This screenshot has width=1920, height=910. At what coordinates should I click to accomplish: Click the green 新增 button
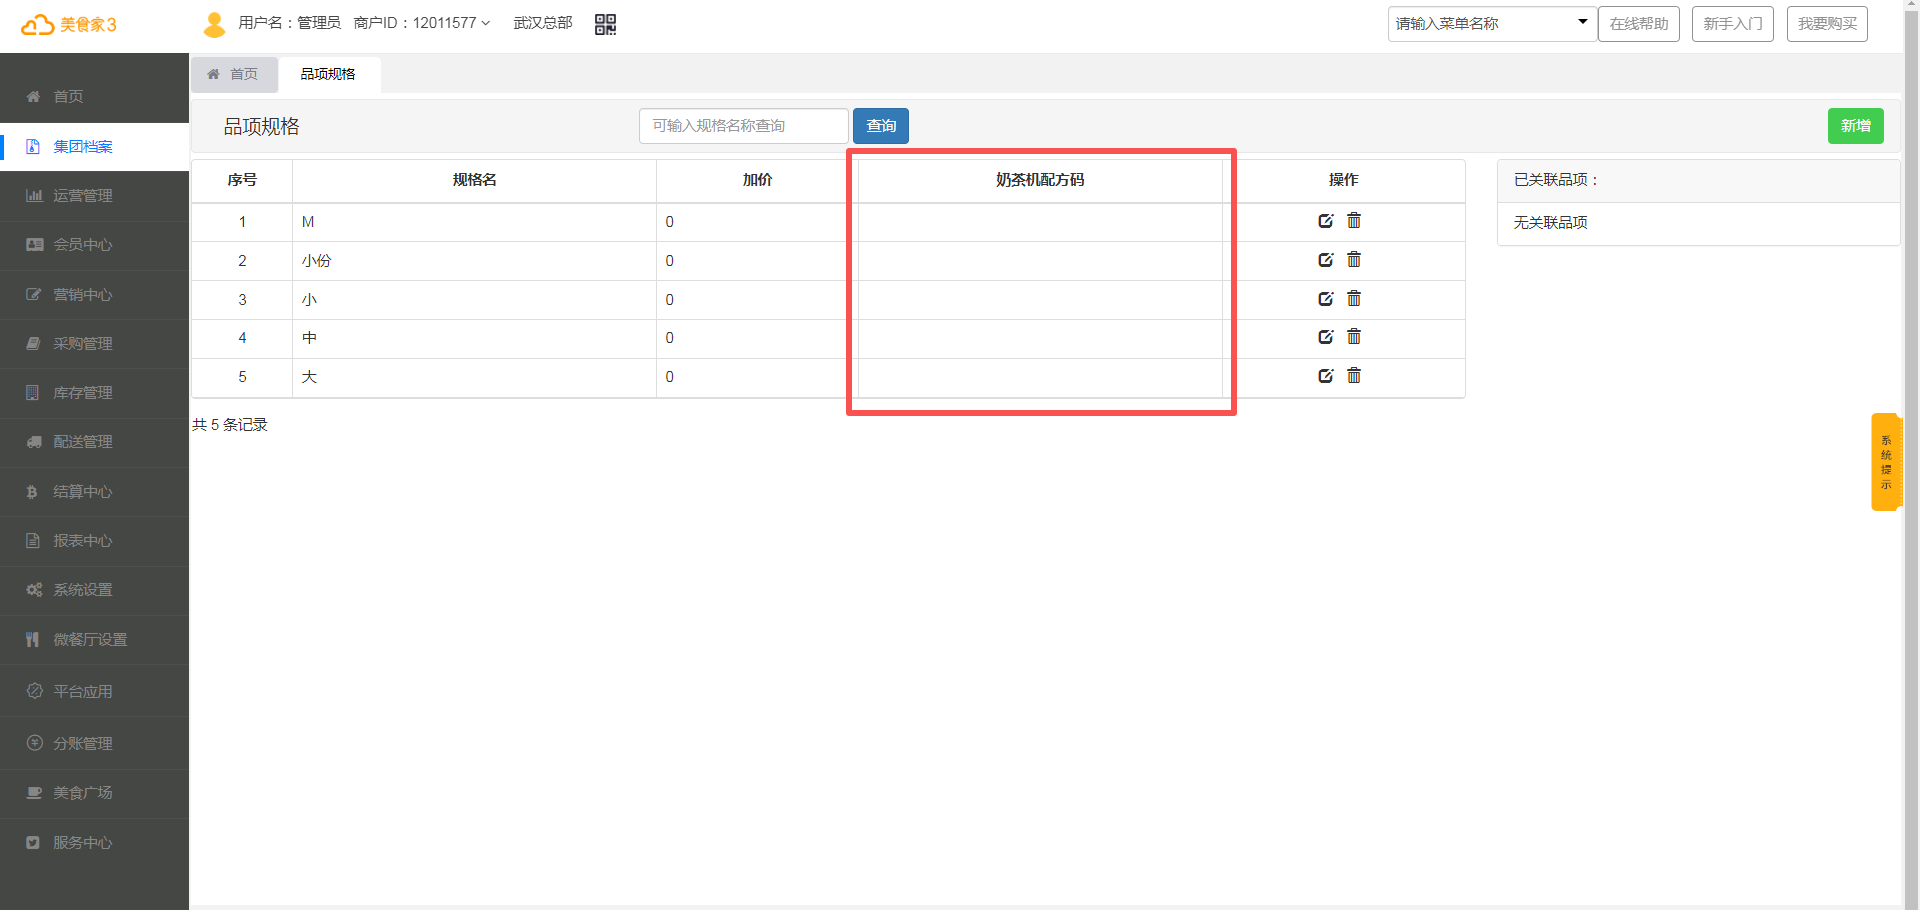coord(1855,126)
